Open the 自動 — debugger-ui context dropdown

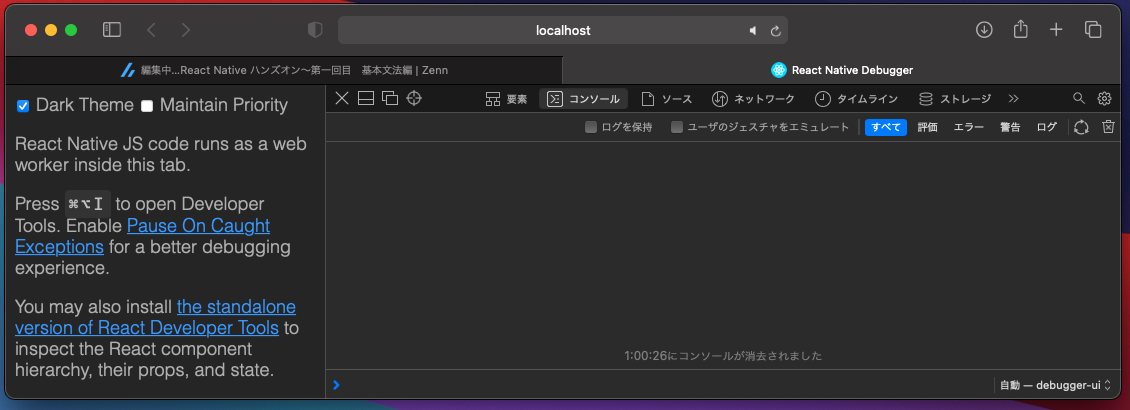[1055, 385]
